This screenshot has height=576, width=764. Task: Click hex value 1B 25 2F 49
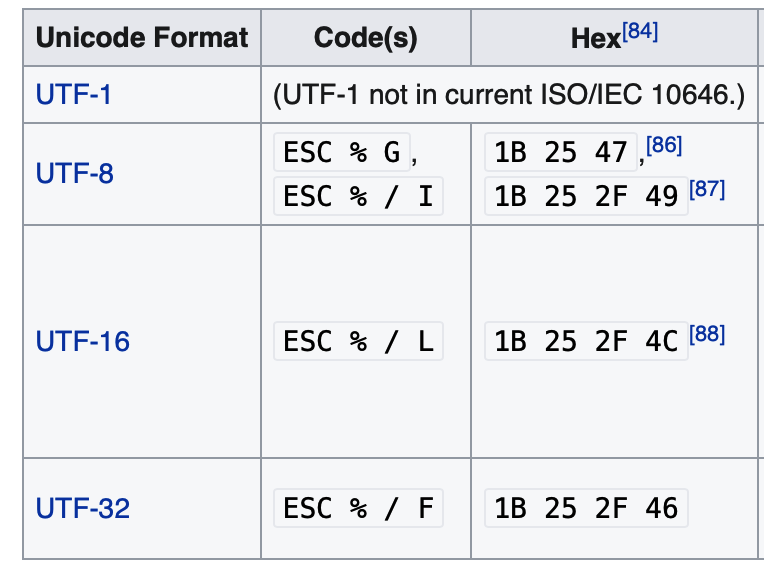pos(586,196)
